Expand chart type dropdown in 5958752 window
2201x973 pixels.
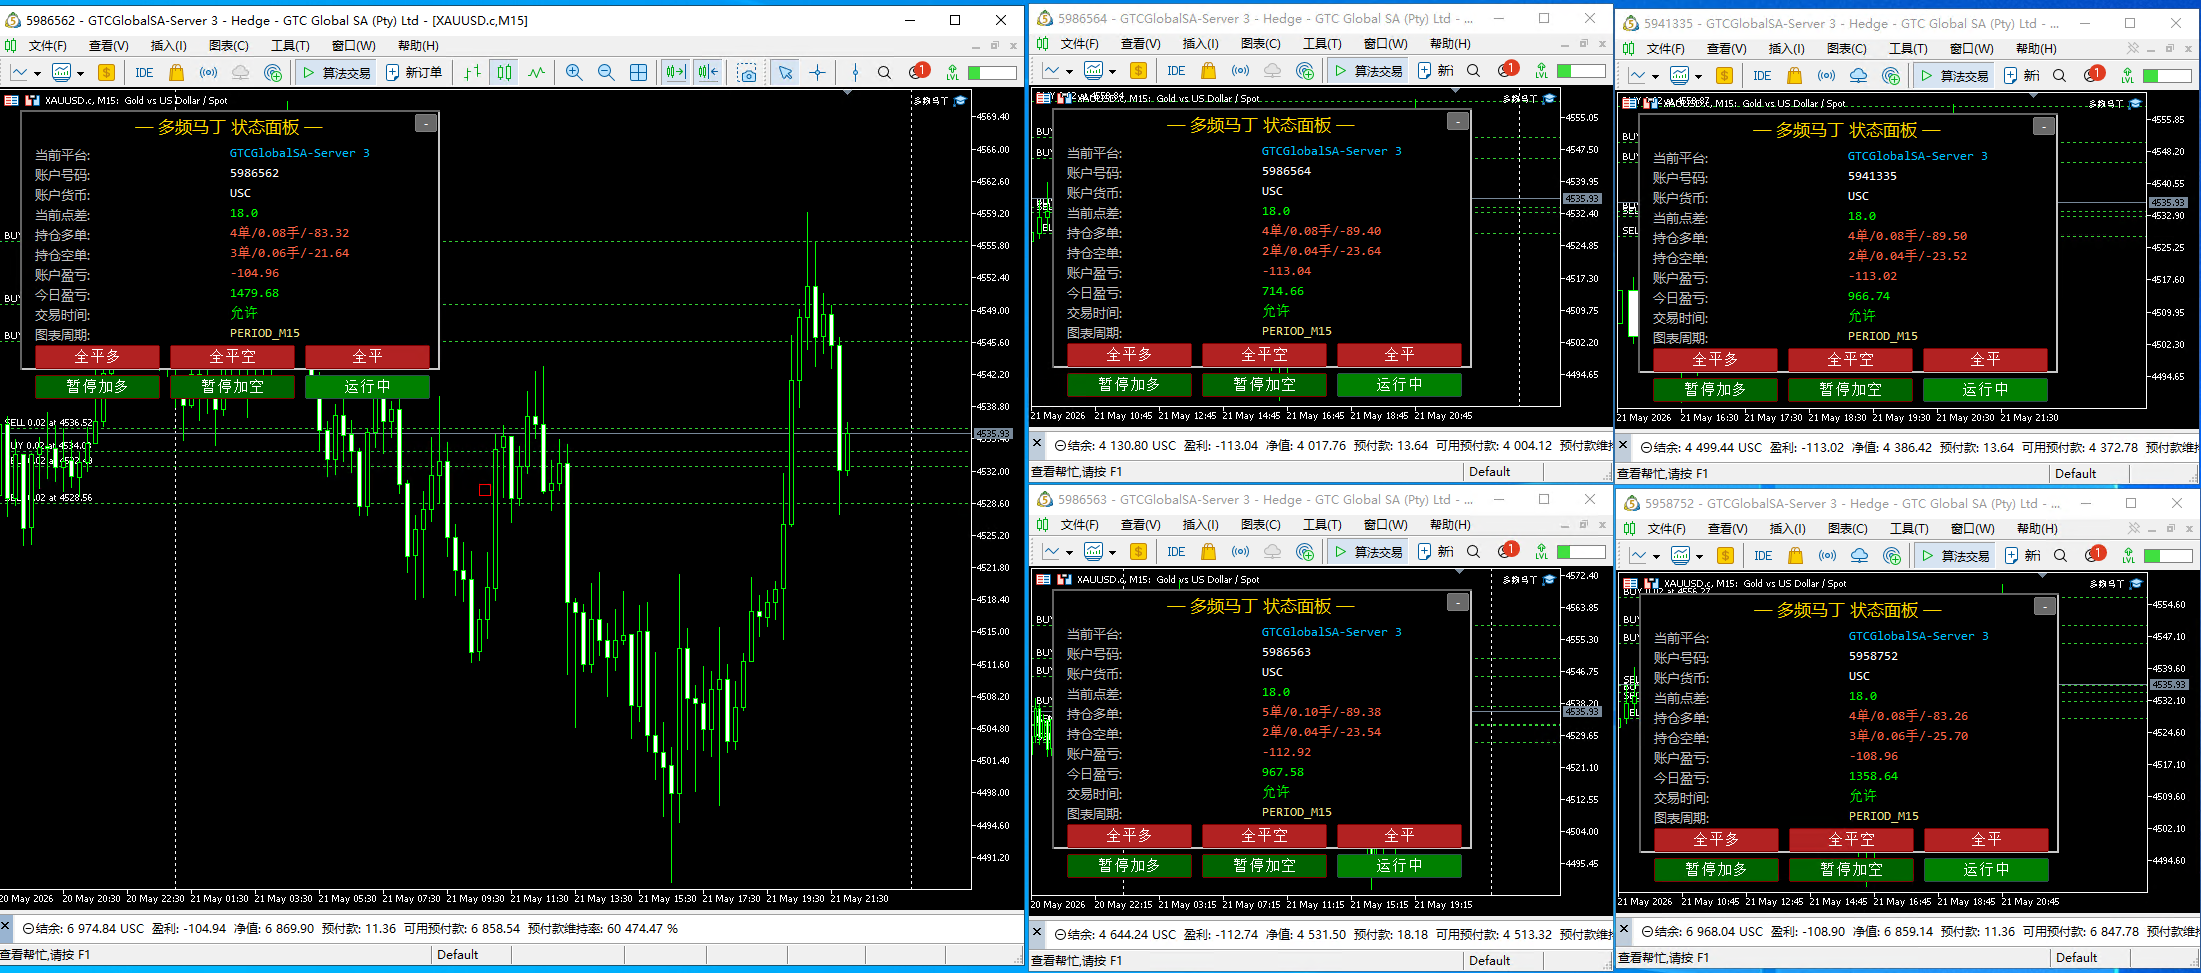(1656, 557)
